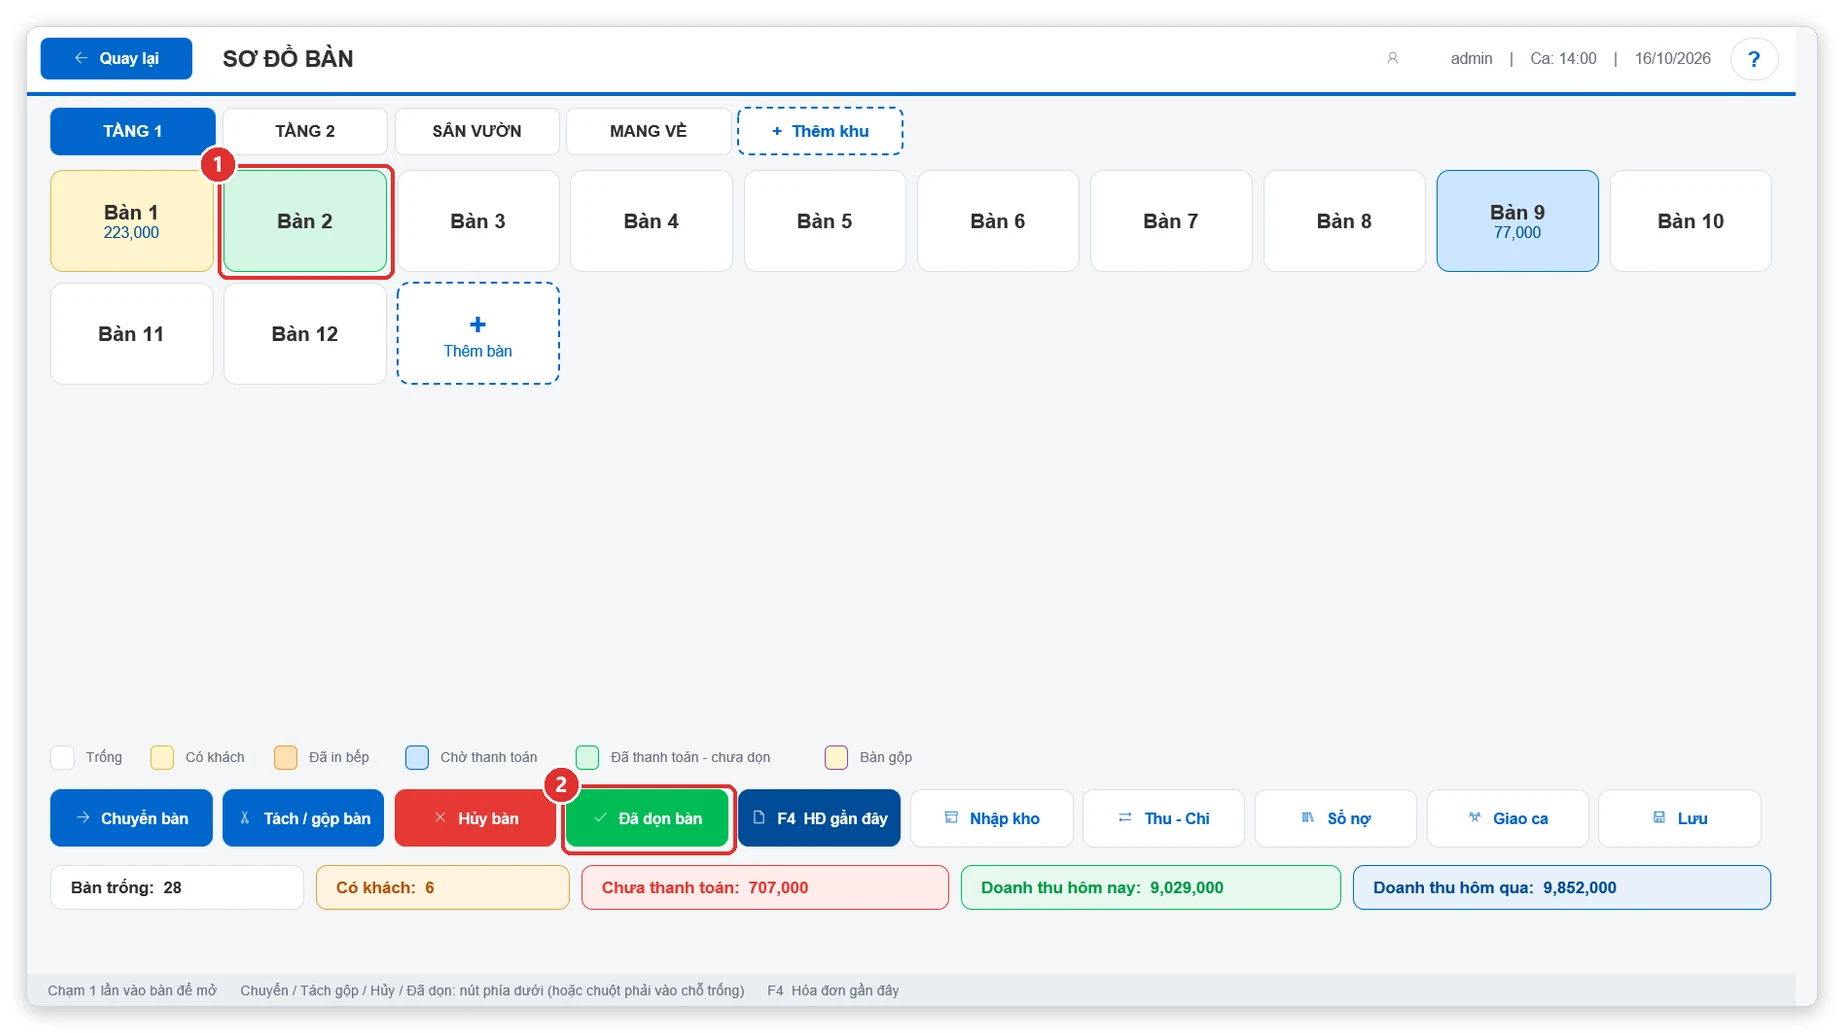The image size is (1844, 1033).
Task: Open empty table Bàn 8
Action: pyautogui.click(x=1344, y=221)
